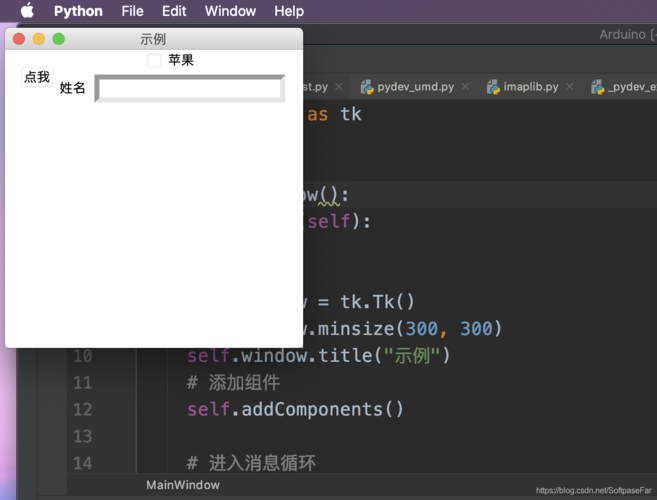
Task: Check the 苹果 checkbox
Action: [x=154, y=60]
